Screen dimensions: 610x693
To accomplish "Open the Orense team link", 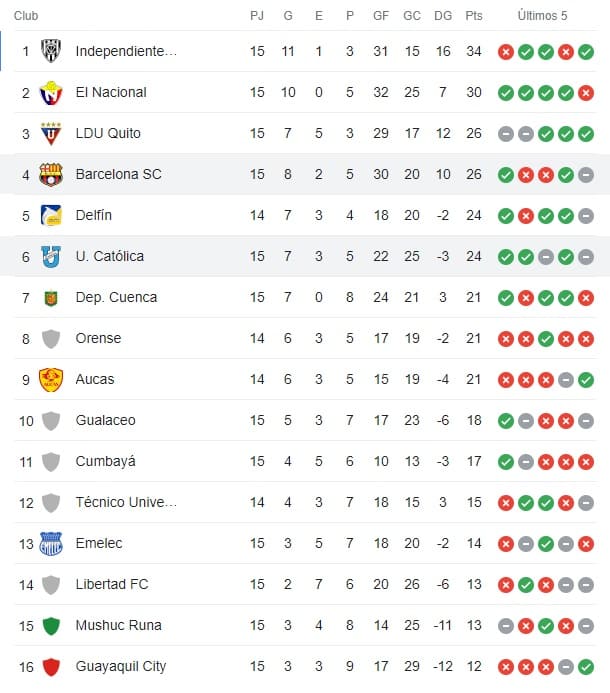I will point(98,338).
